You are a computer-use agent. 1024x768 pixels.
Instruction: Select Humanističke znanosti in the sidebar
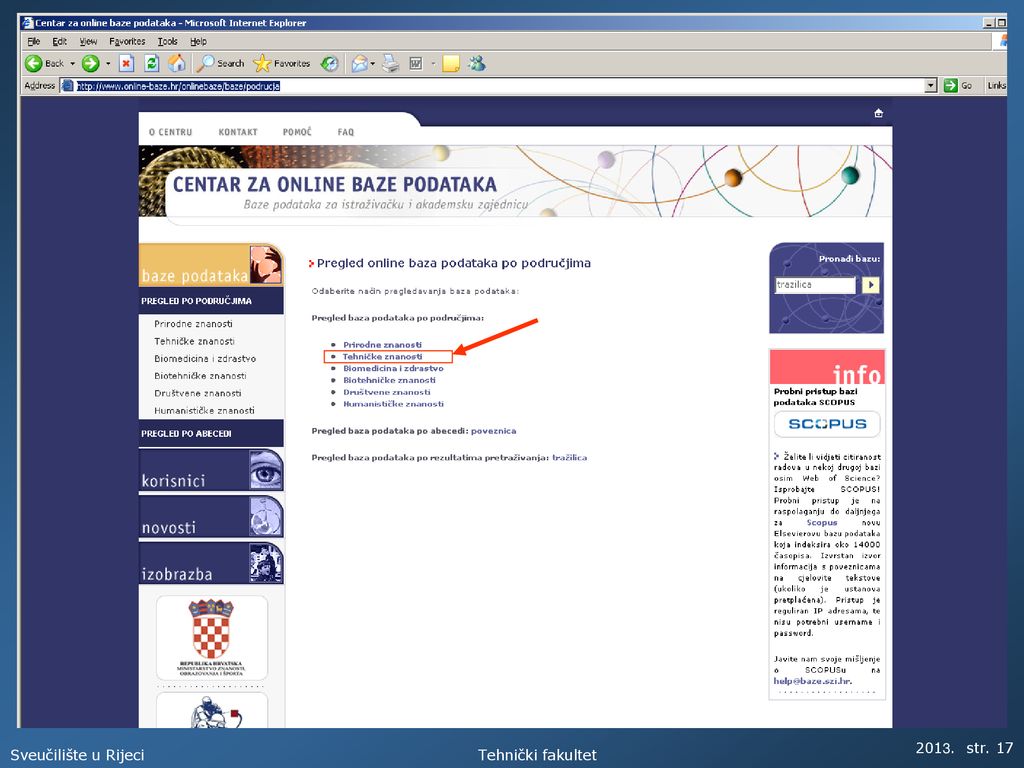204,410
